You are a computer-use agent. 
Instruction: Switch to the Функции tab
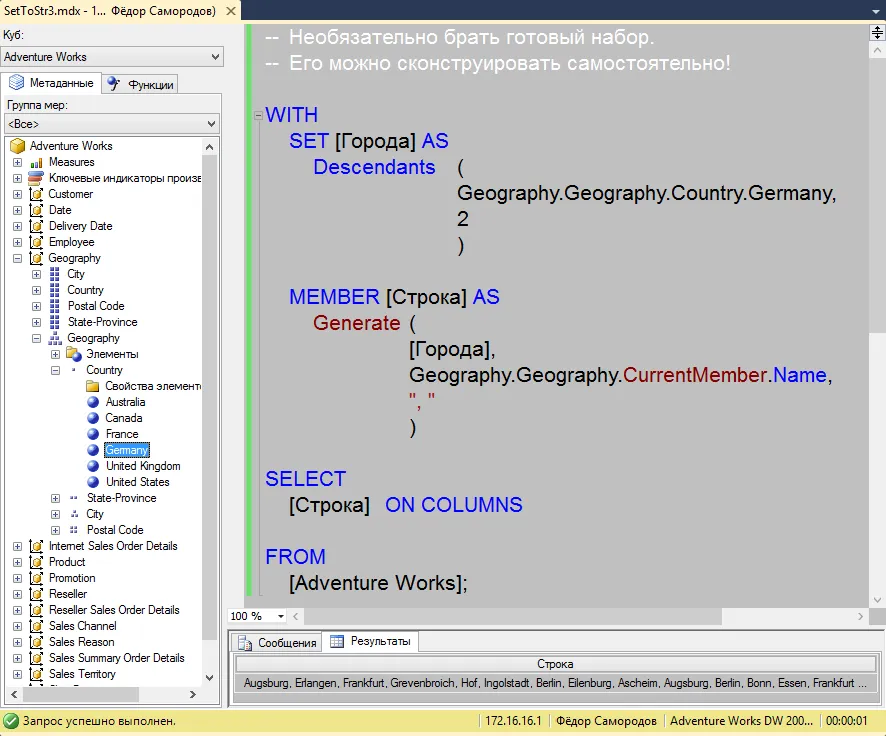click(x=141, y=84)
